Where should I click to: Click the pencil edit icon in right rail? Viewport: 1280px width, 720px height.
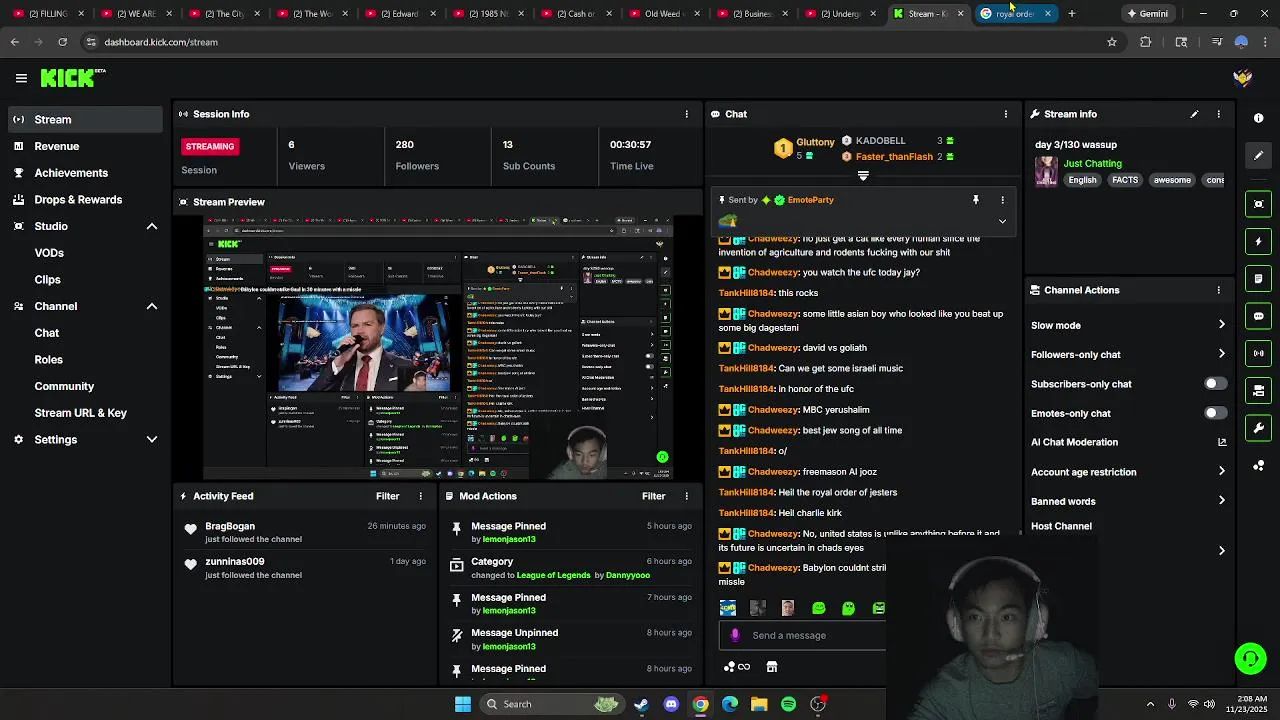[1258, 155]
